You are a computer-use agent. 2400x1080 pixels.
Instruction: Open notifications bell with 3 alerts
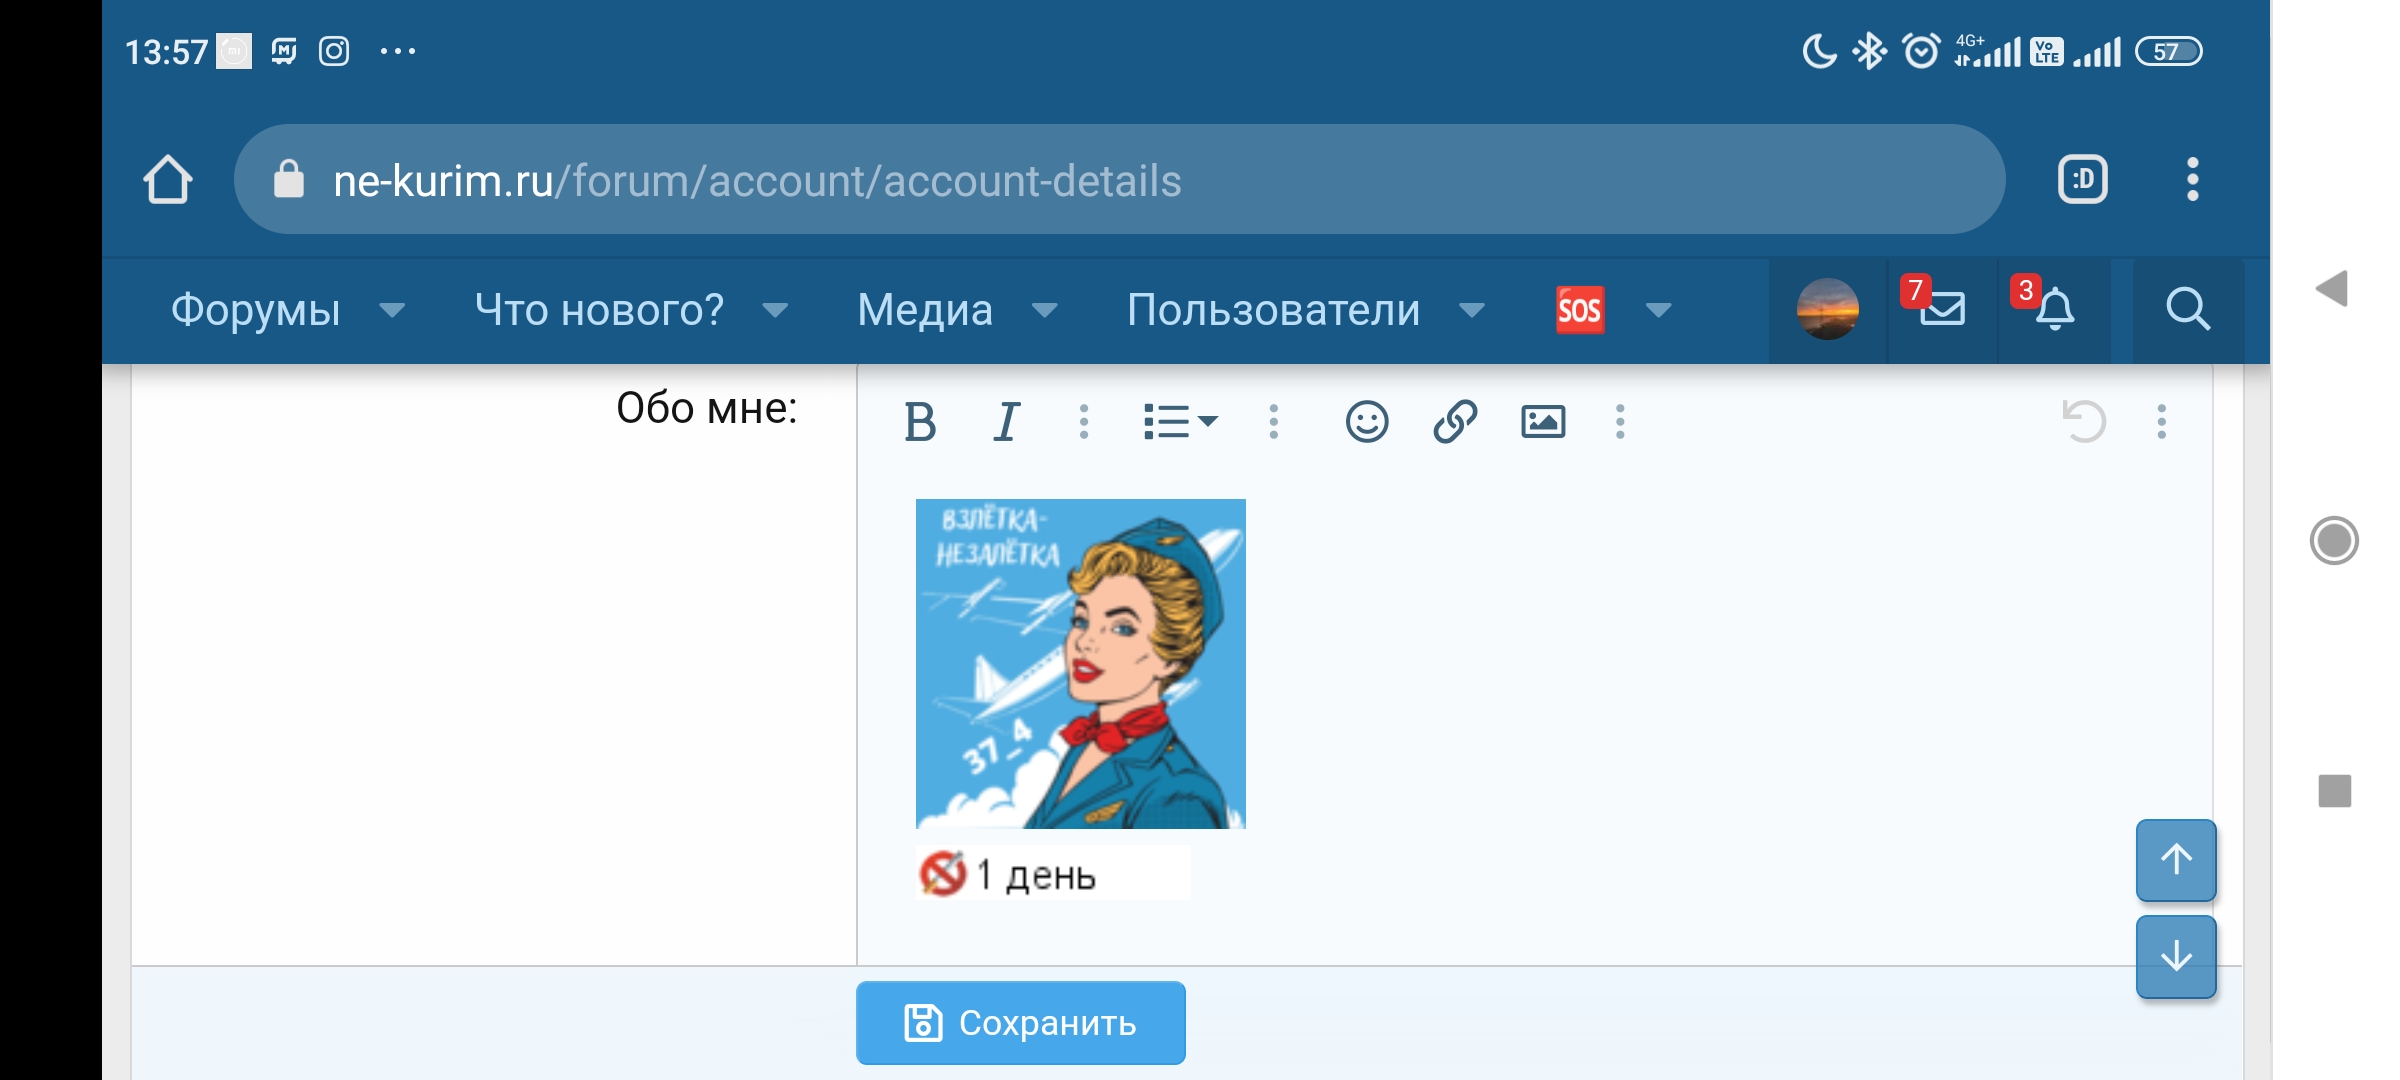pyautogui.click(x=2053, y=309)
